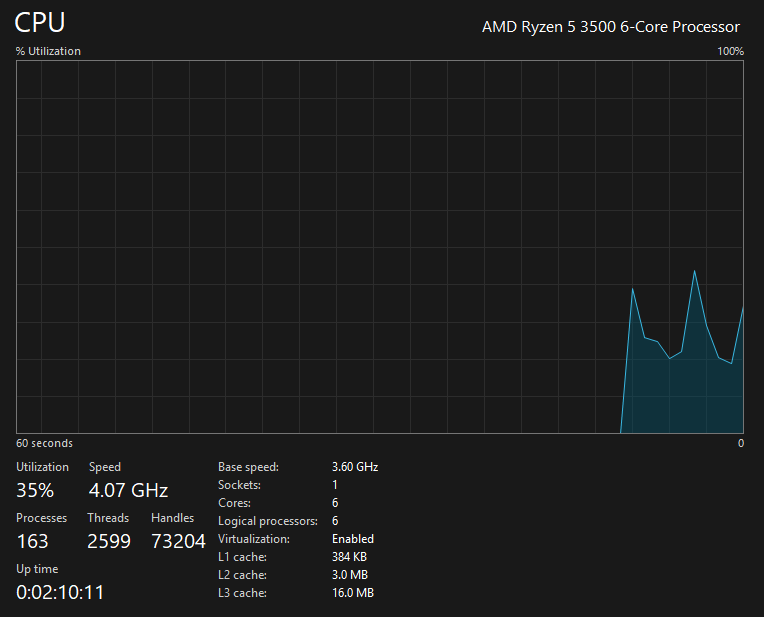Click the L1 cache label

coord(242,557)
